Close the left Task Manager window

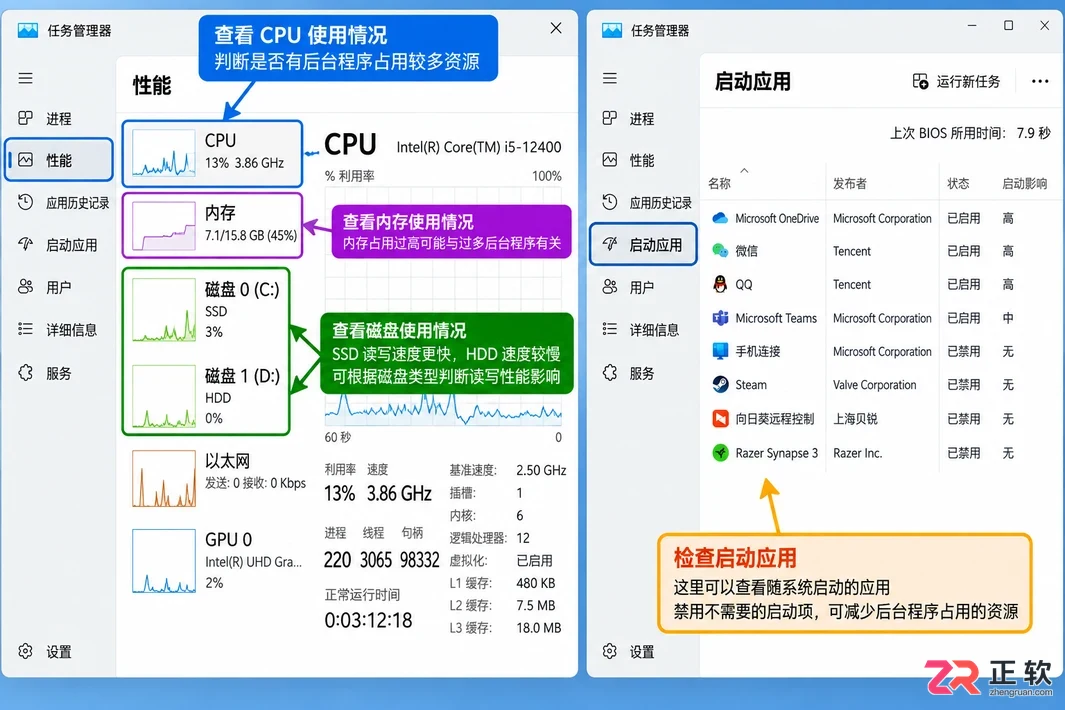pos(556,28)
